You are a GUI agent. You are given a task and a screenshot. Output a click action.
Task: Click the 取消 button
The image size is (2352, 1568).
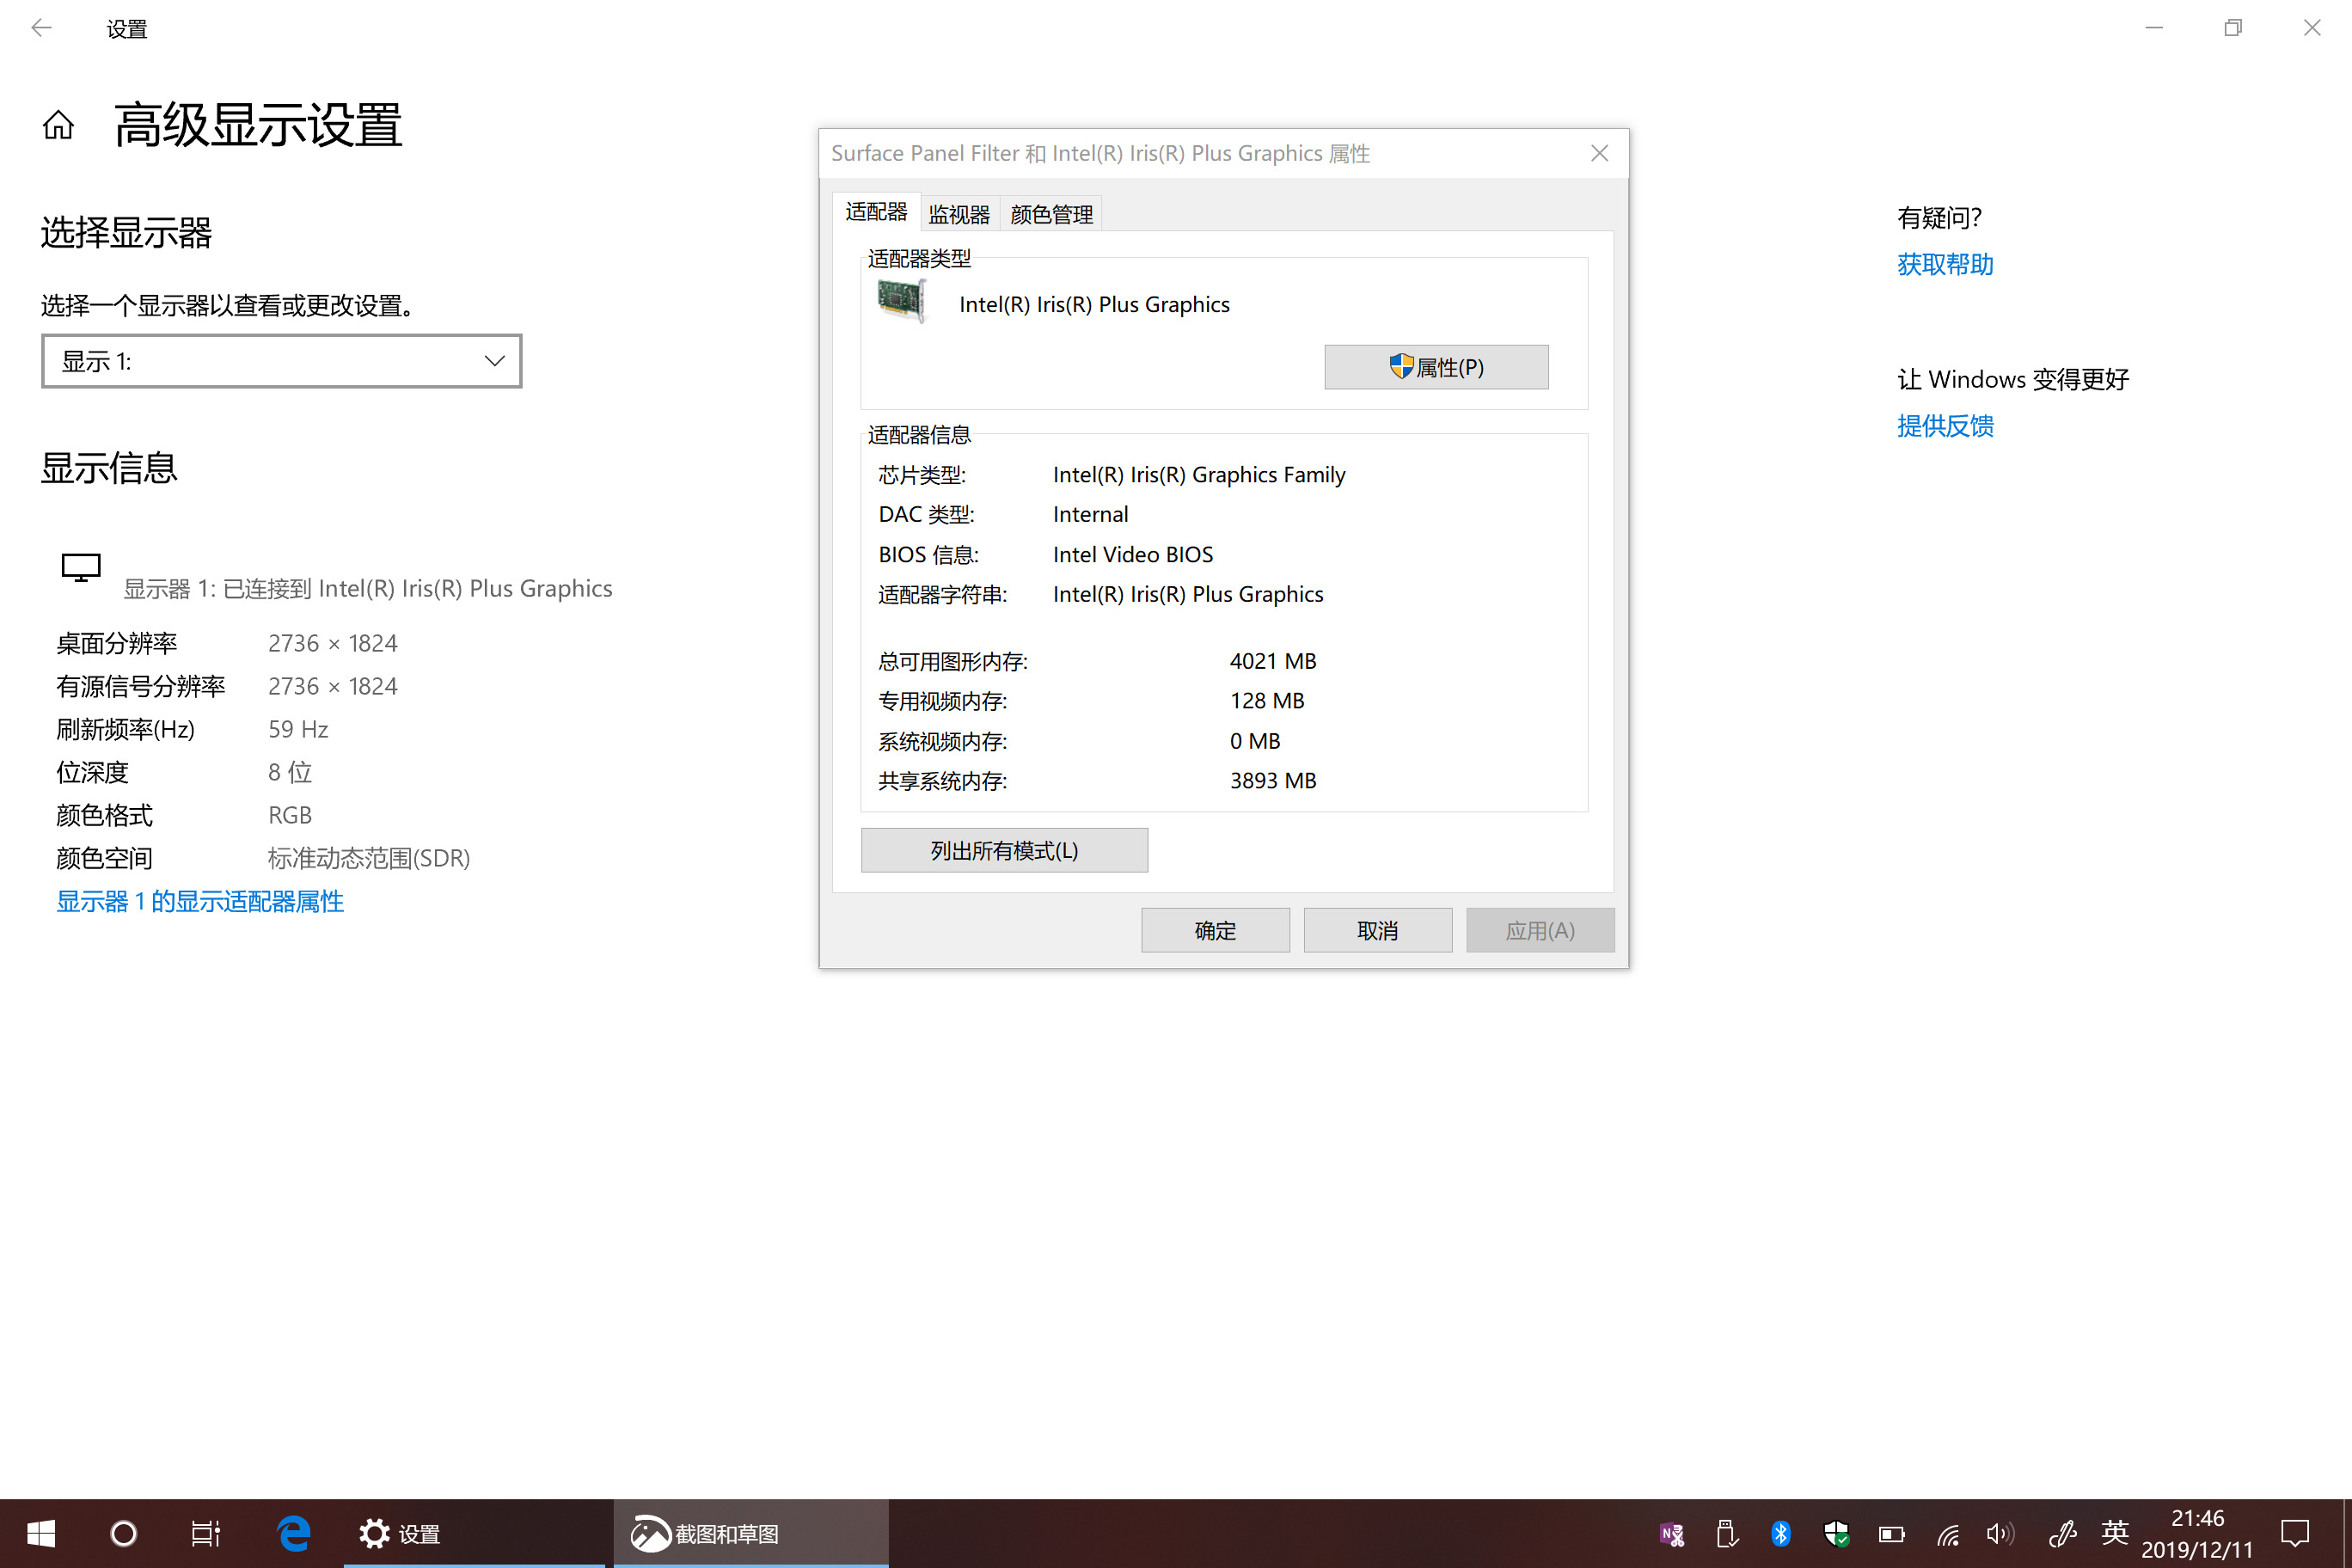point(1377,930)
